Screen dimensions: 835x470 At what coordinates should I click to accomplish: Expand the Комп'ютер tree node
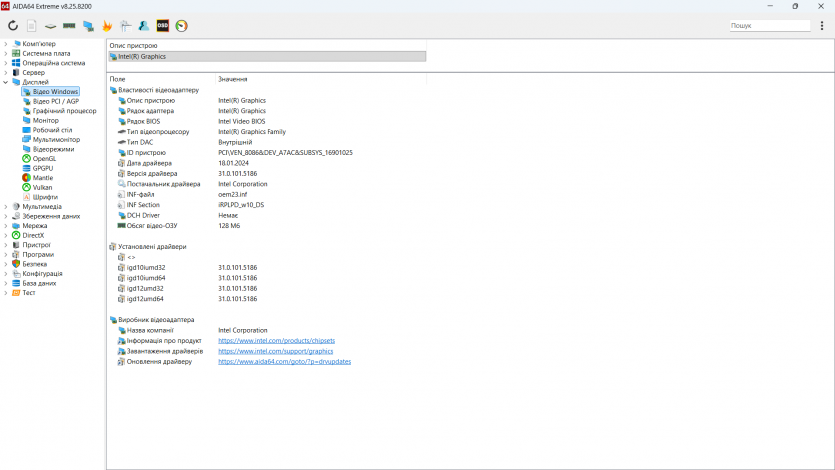coord(5,44)
